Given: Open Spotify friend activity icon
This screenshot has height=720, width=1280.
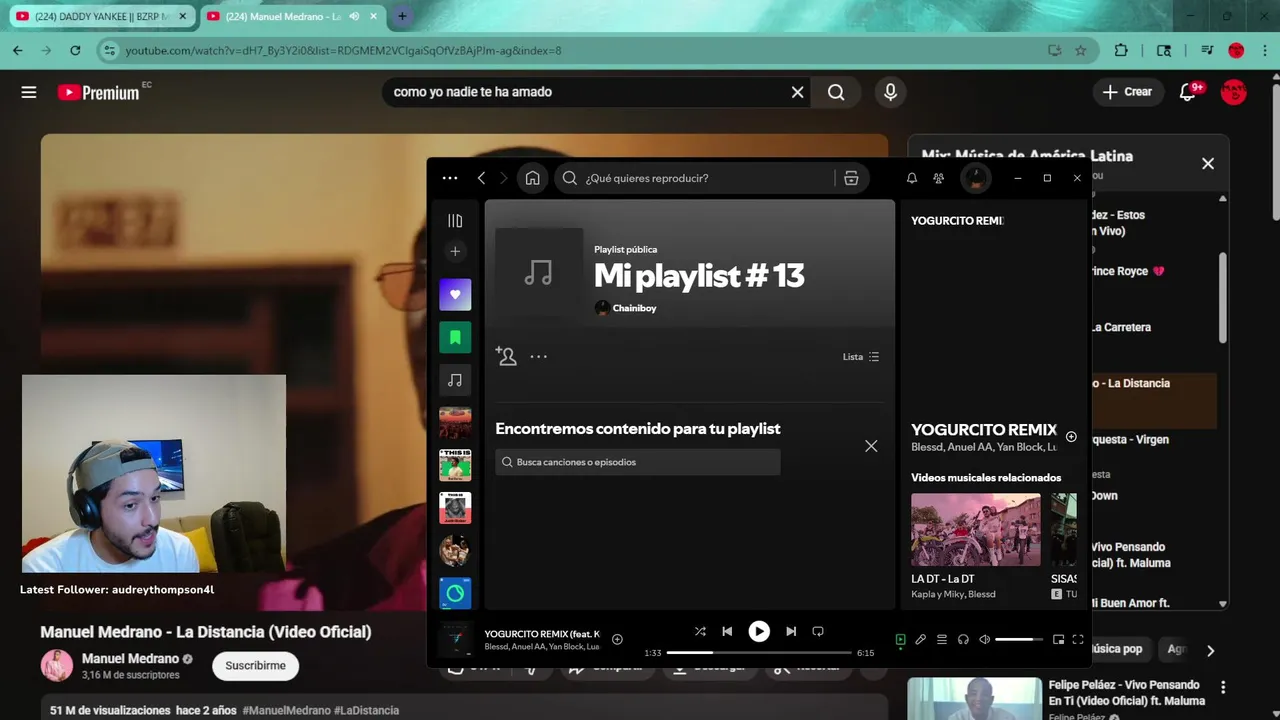Looking at the screenshot, I should [938, 178].
